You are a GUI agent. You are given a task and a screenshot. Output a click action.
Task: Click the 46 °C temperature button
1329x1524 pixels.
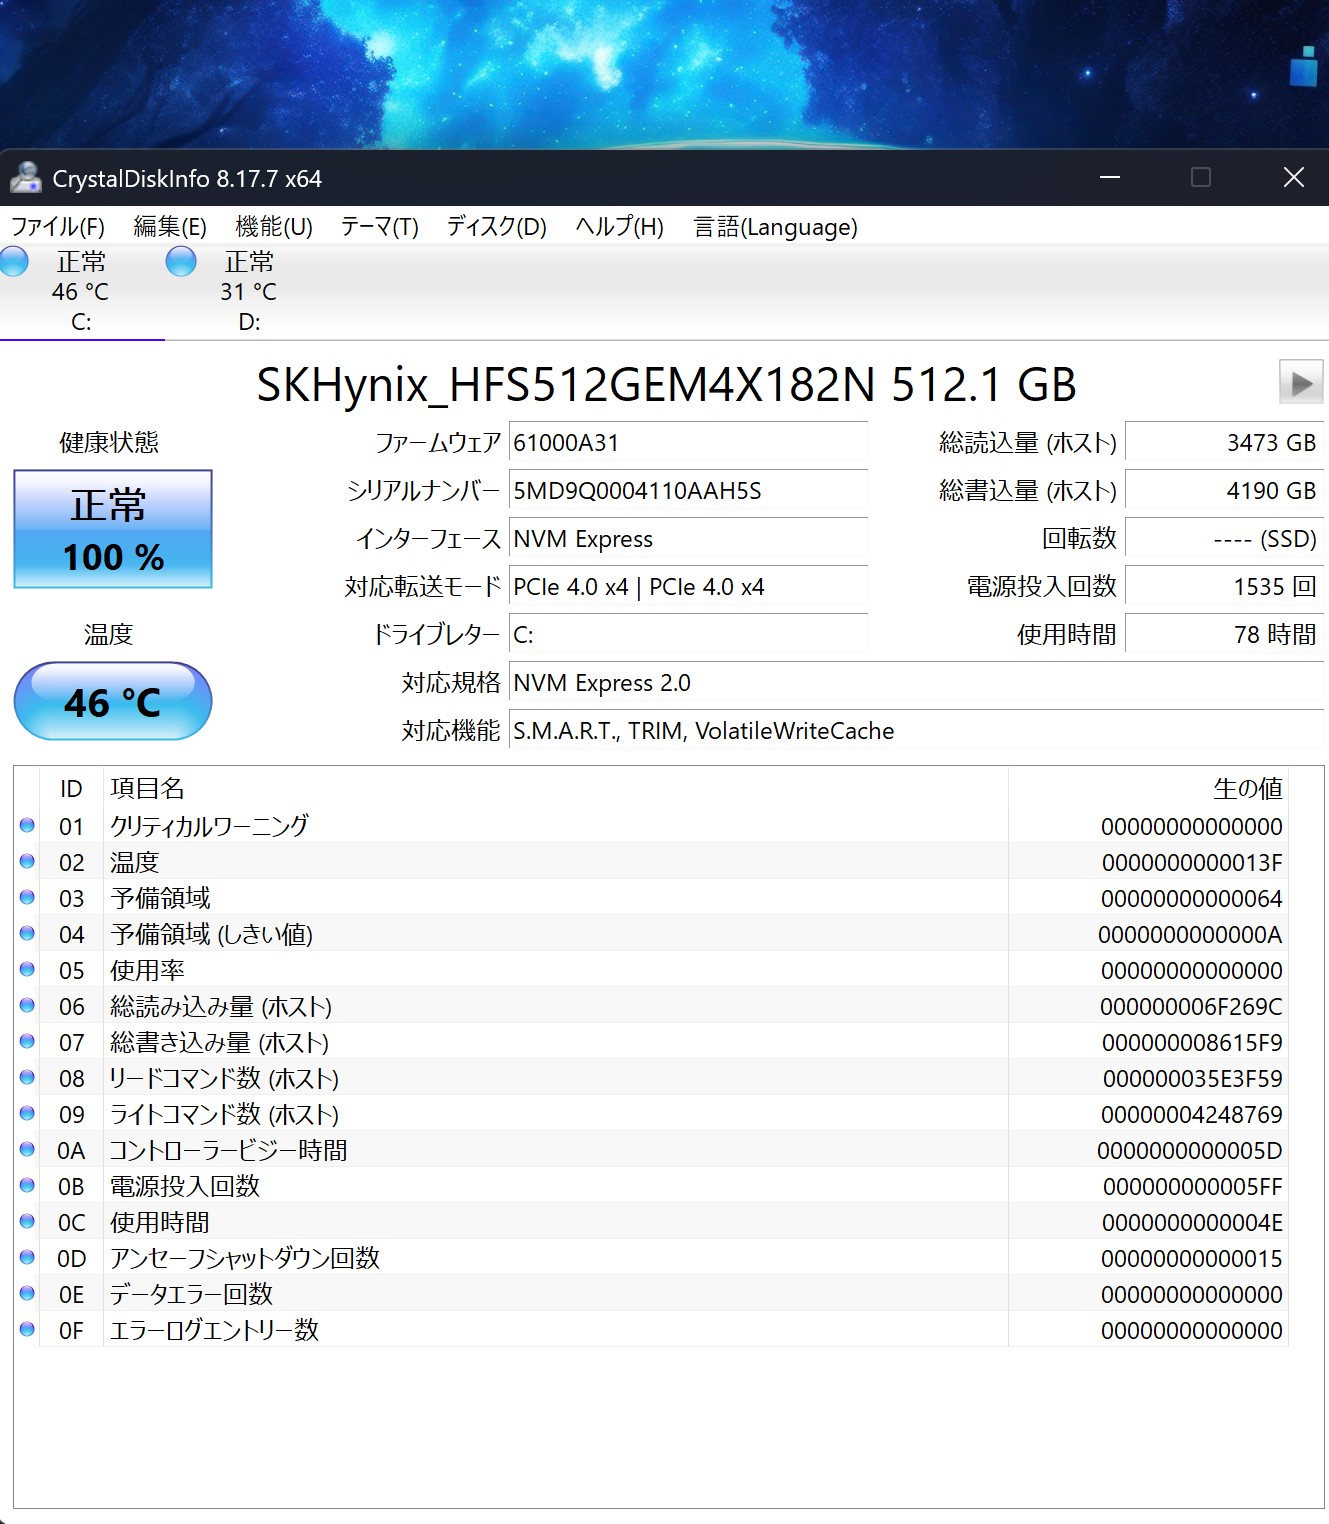(113, 701)
